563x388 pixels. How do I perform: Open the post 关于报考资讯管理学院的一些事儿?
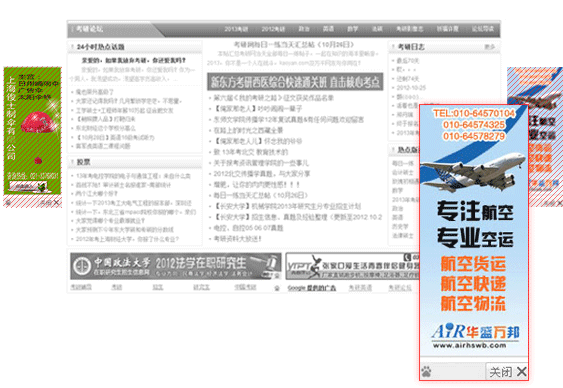click(x=261, y=163)
